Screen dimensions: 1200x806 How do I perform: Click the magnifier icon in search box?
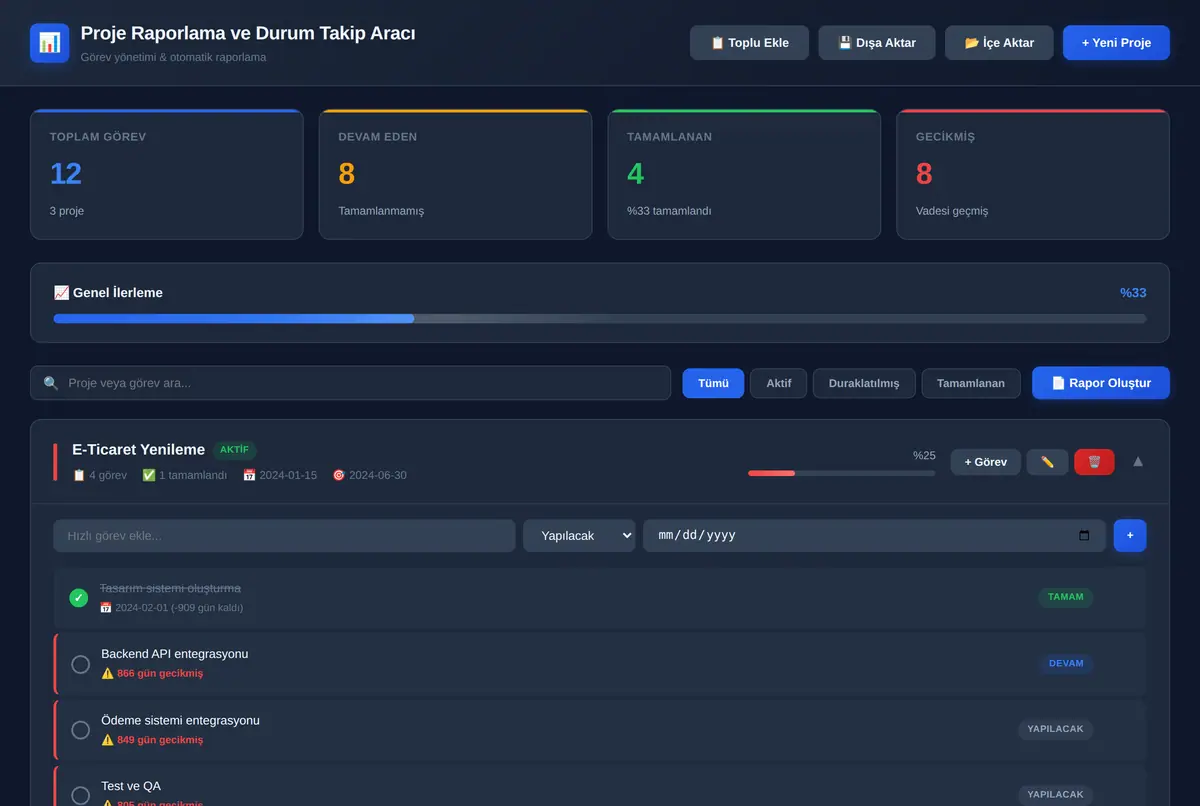(51, 383)
